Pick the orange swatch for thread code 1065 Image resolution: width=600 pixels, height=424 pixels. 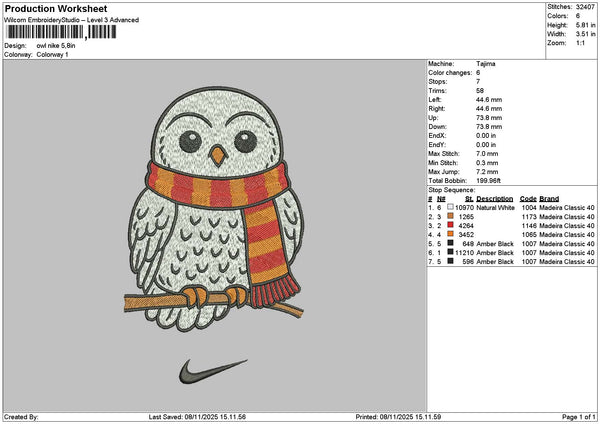click(450, 234)
